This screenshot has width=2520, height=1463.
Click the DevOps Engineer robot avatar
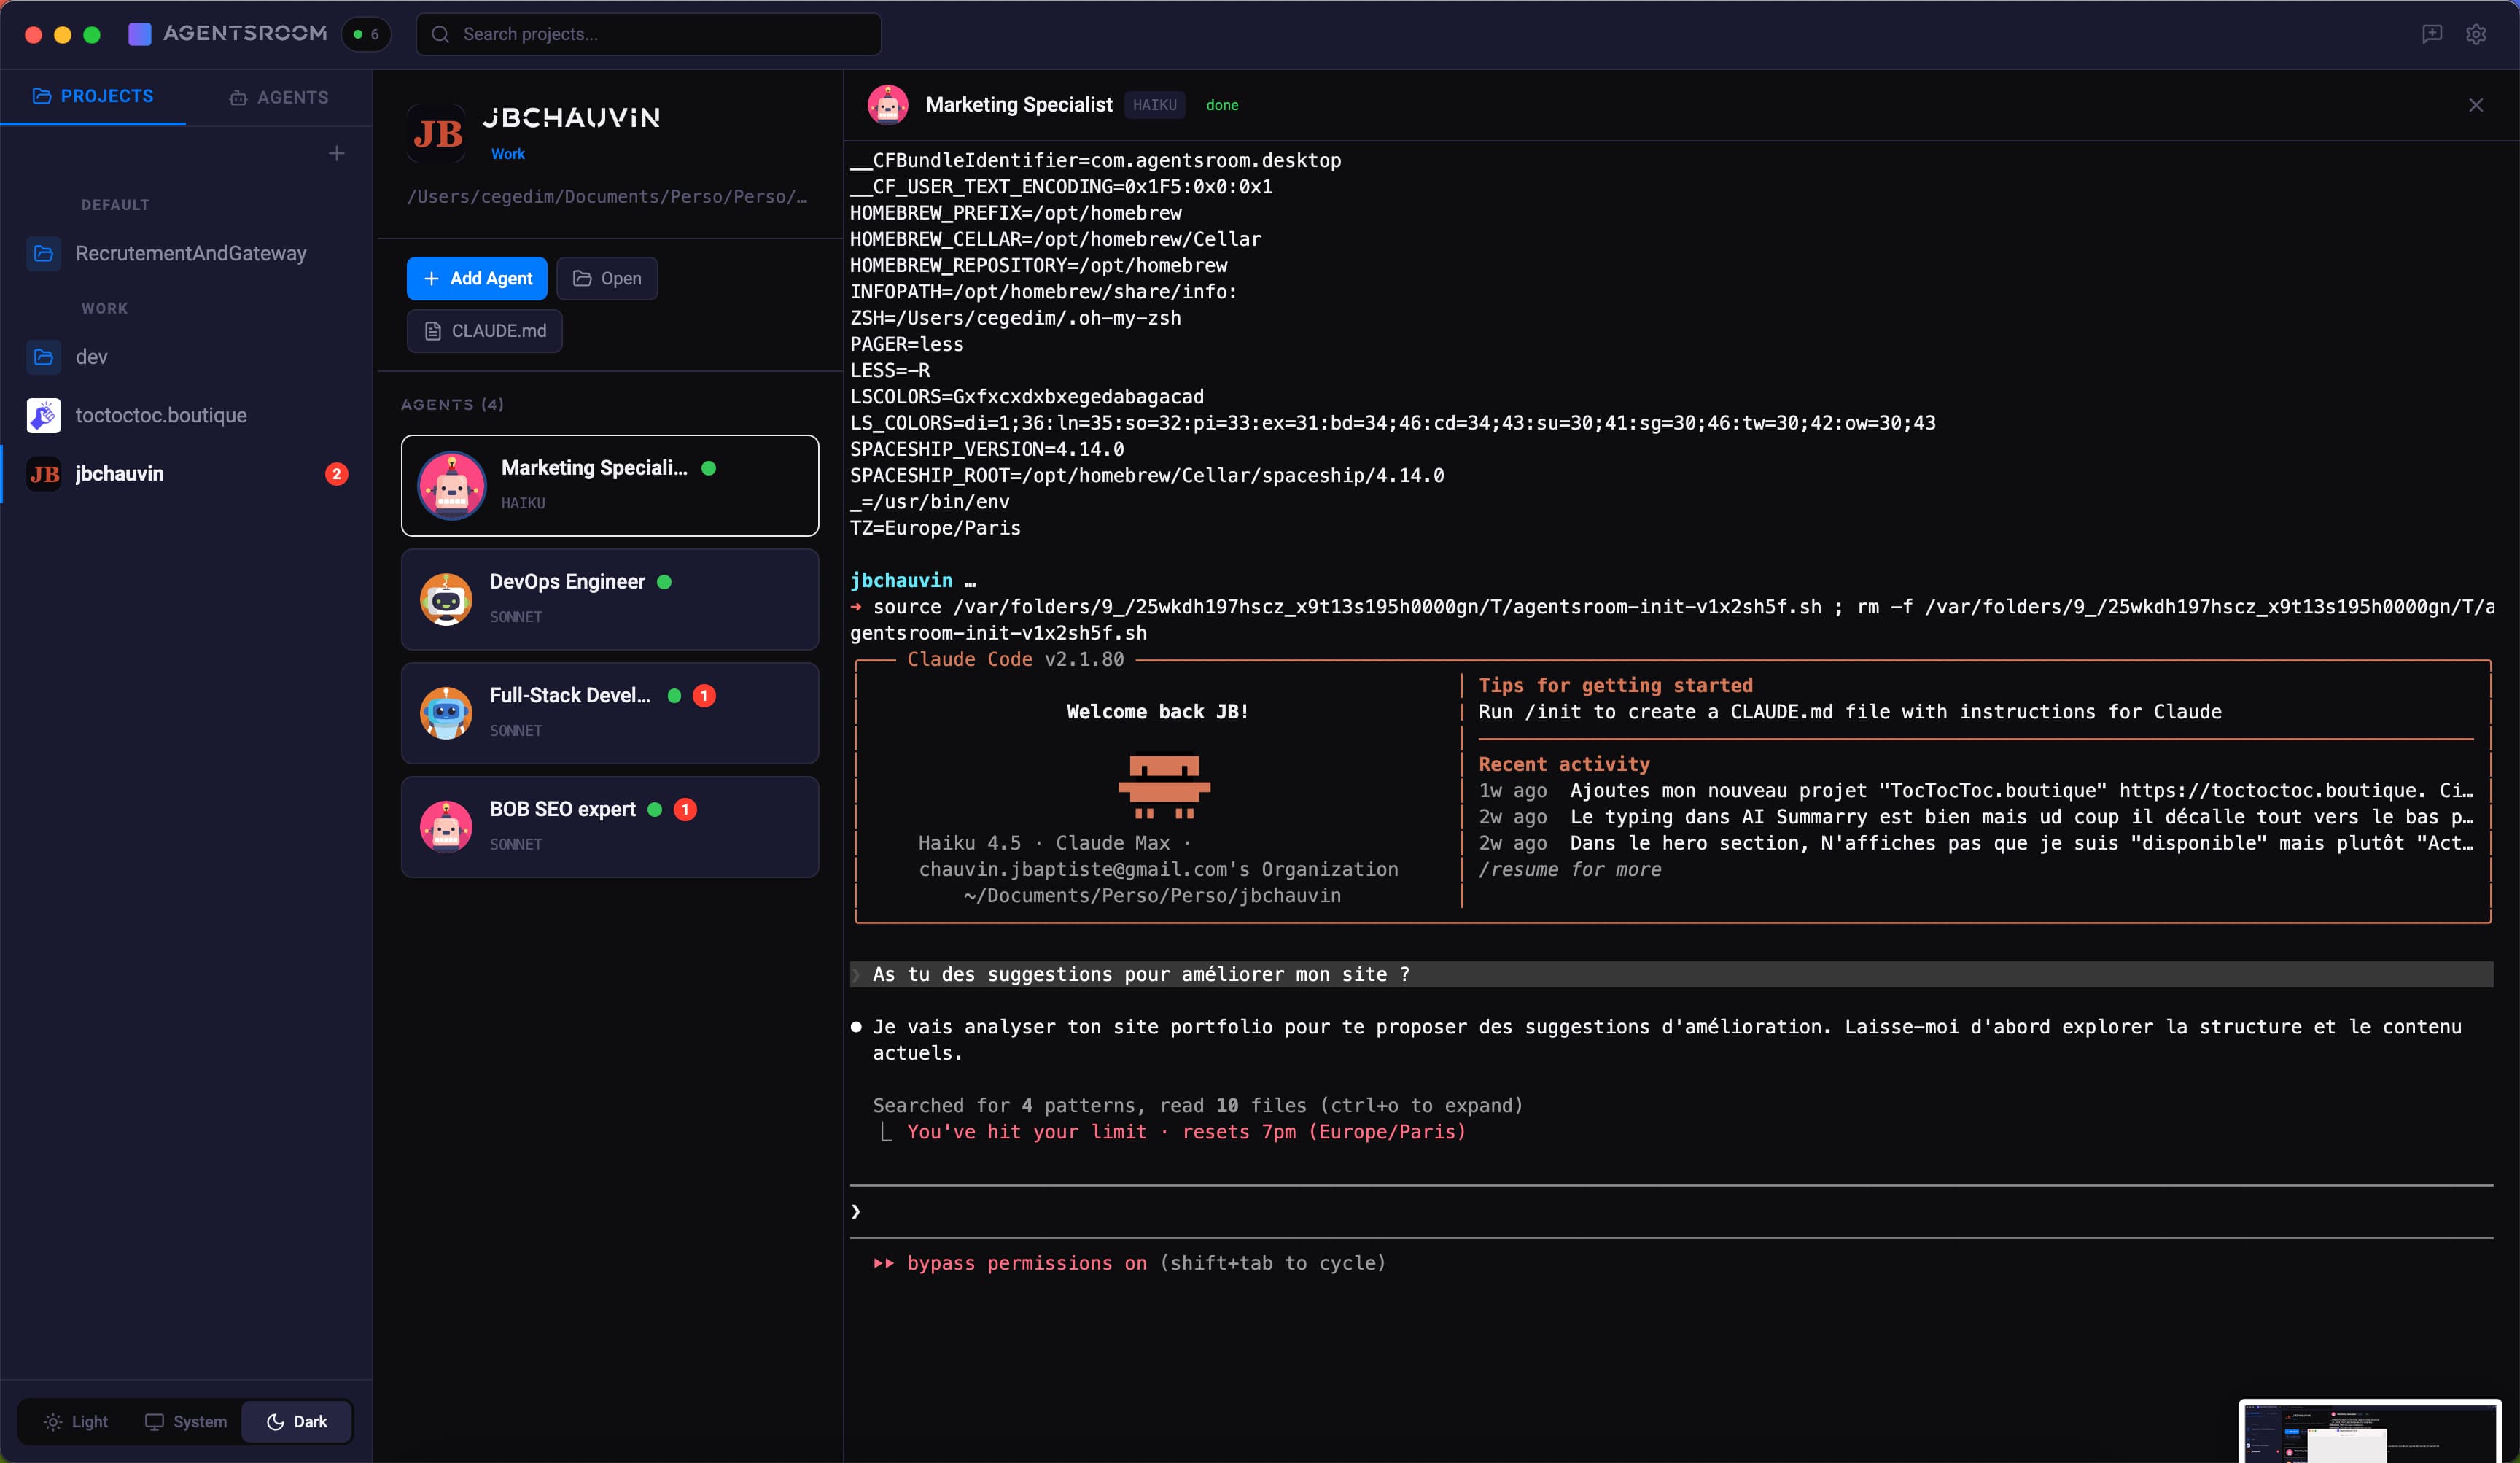coord(447,599)
